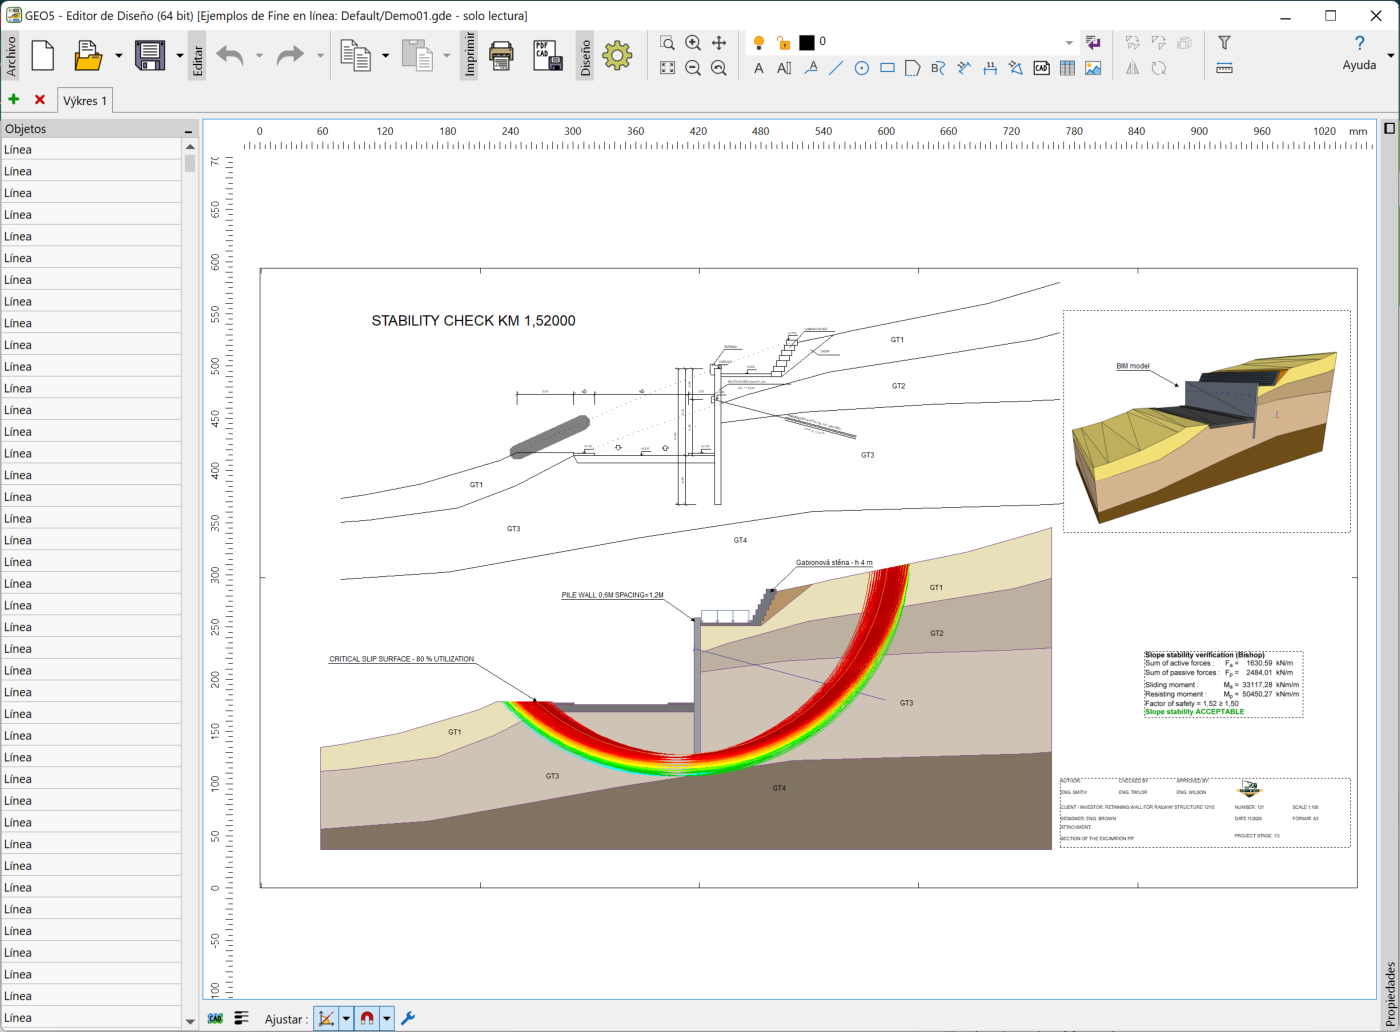Click the zoom in magnifier
This screenshot has height=1032, width=1400.
click(693, 43)
